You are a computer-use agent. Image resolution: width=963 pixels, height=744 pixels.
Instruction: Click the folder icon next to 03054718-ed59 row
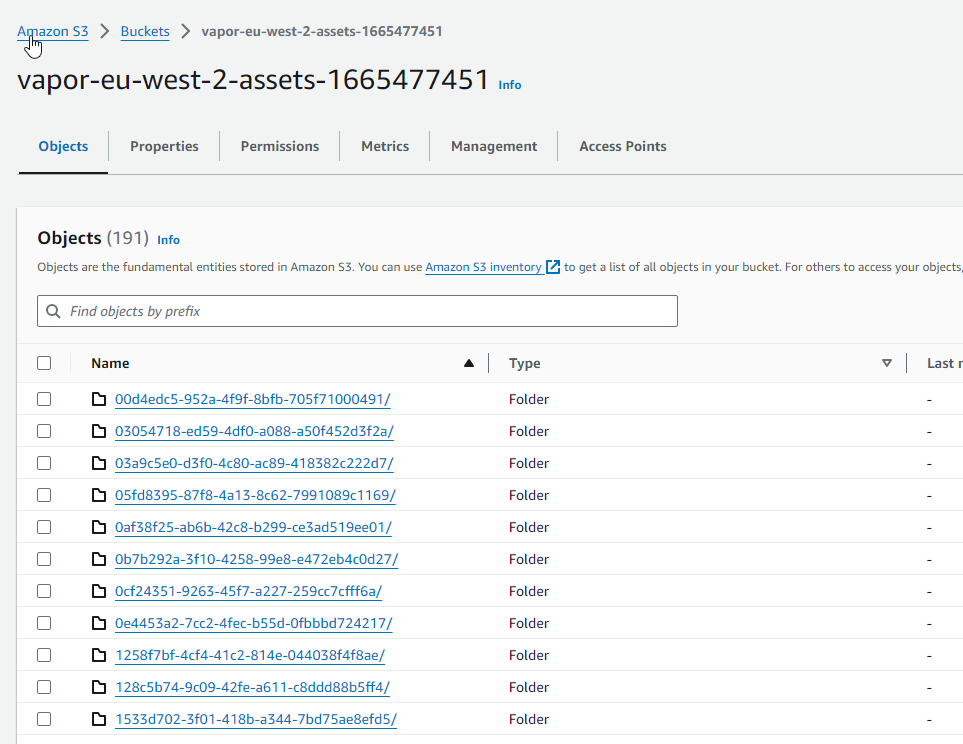[98, 431]
